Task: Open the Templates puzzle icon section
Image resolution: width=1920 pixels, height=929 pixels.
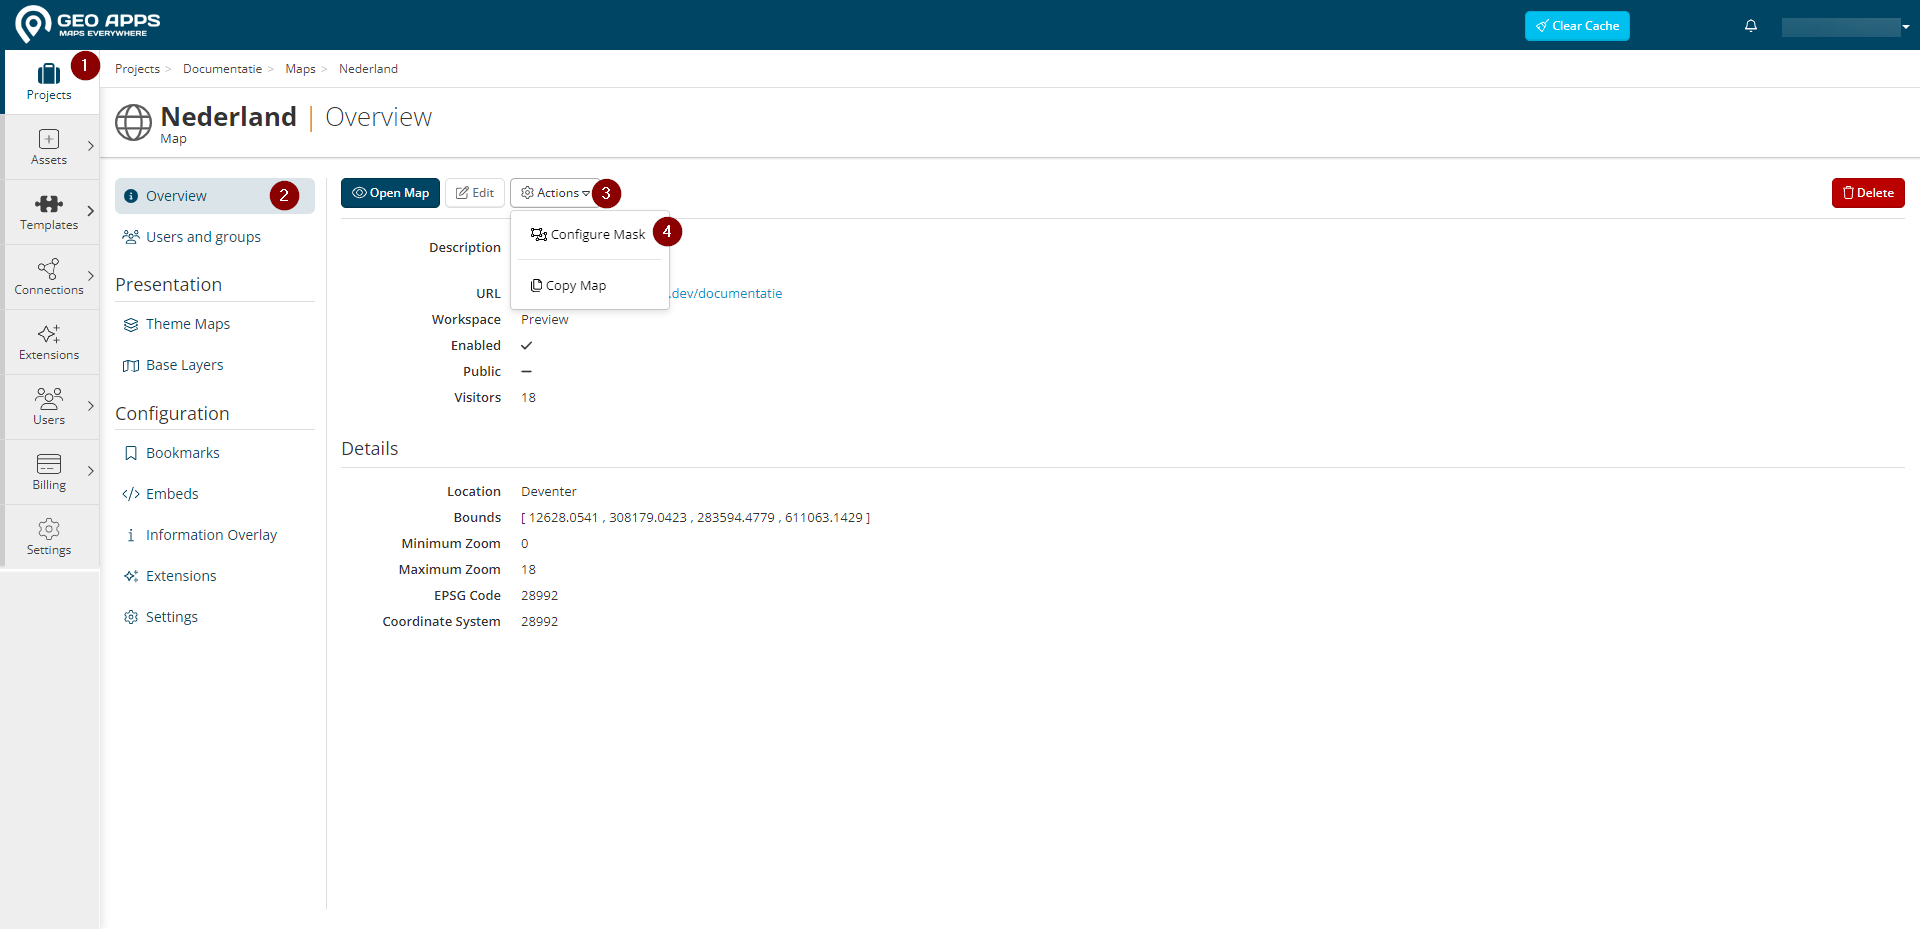Action: [x=48, y=212]
